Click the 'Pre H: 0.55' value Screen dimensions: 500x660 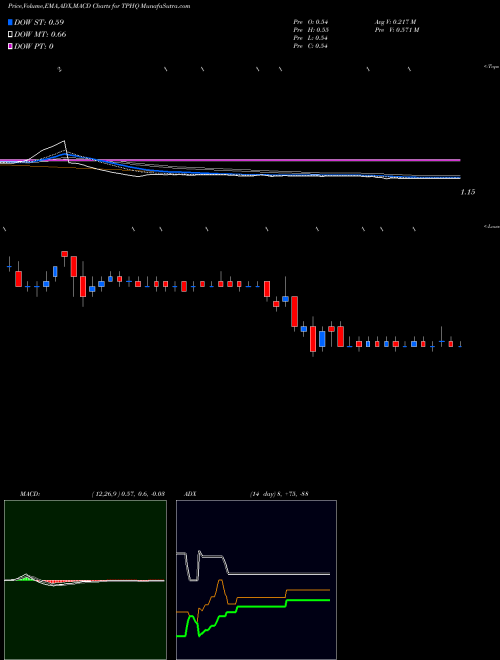click(311, 30)
